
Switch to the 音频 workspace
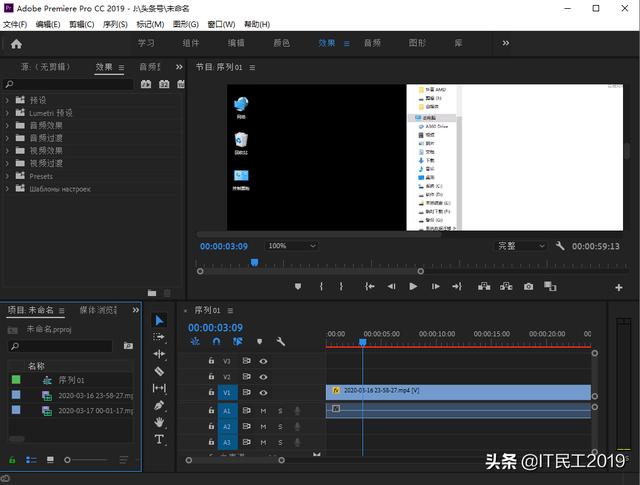pos(372,43)
